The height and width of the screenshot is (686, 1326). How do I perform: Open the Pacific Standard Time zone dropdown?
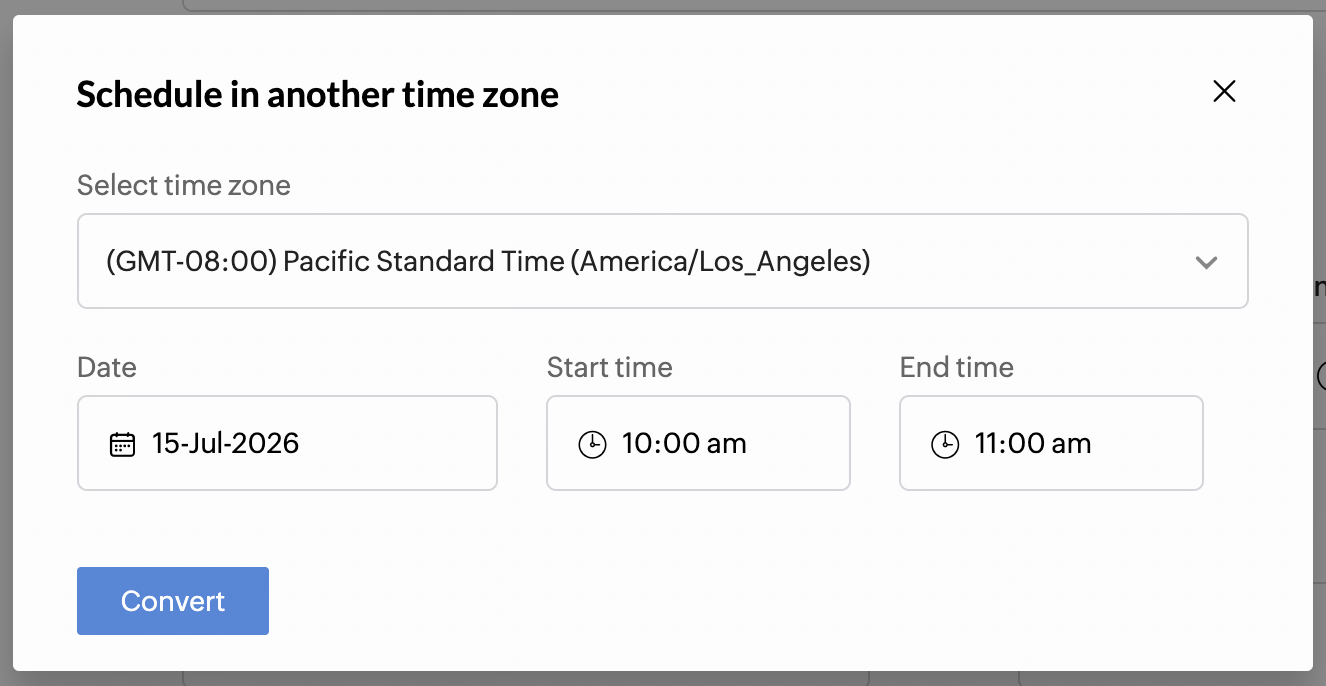coord(662,261)
